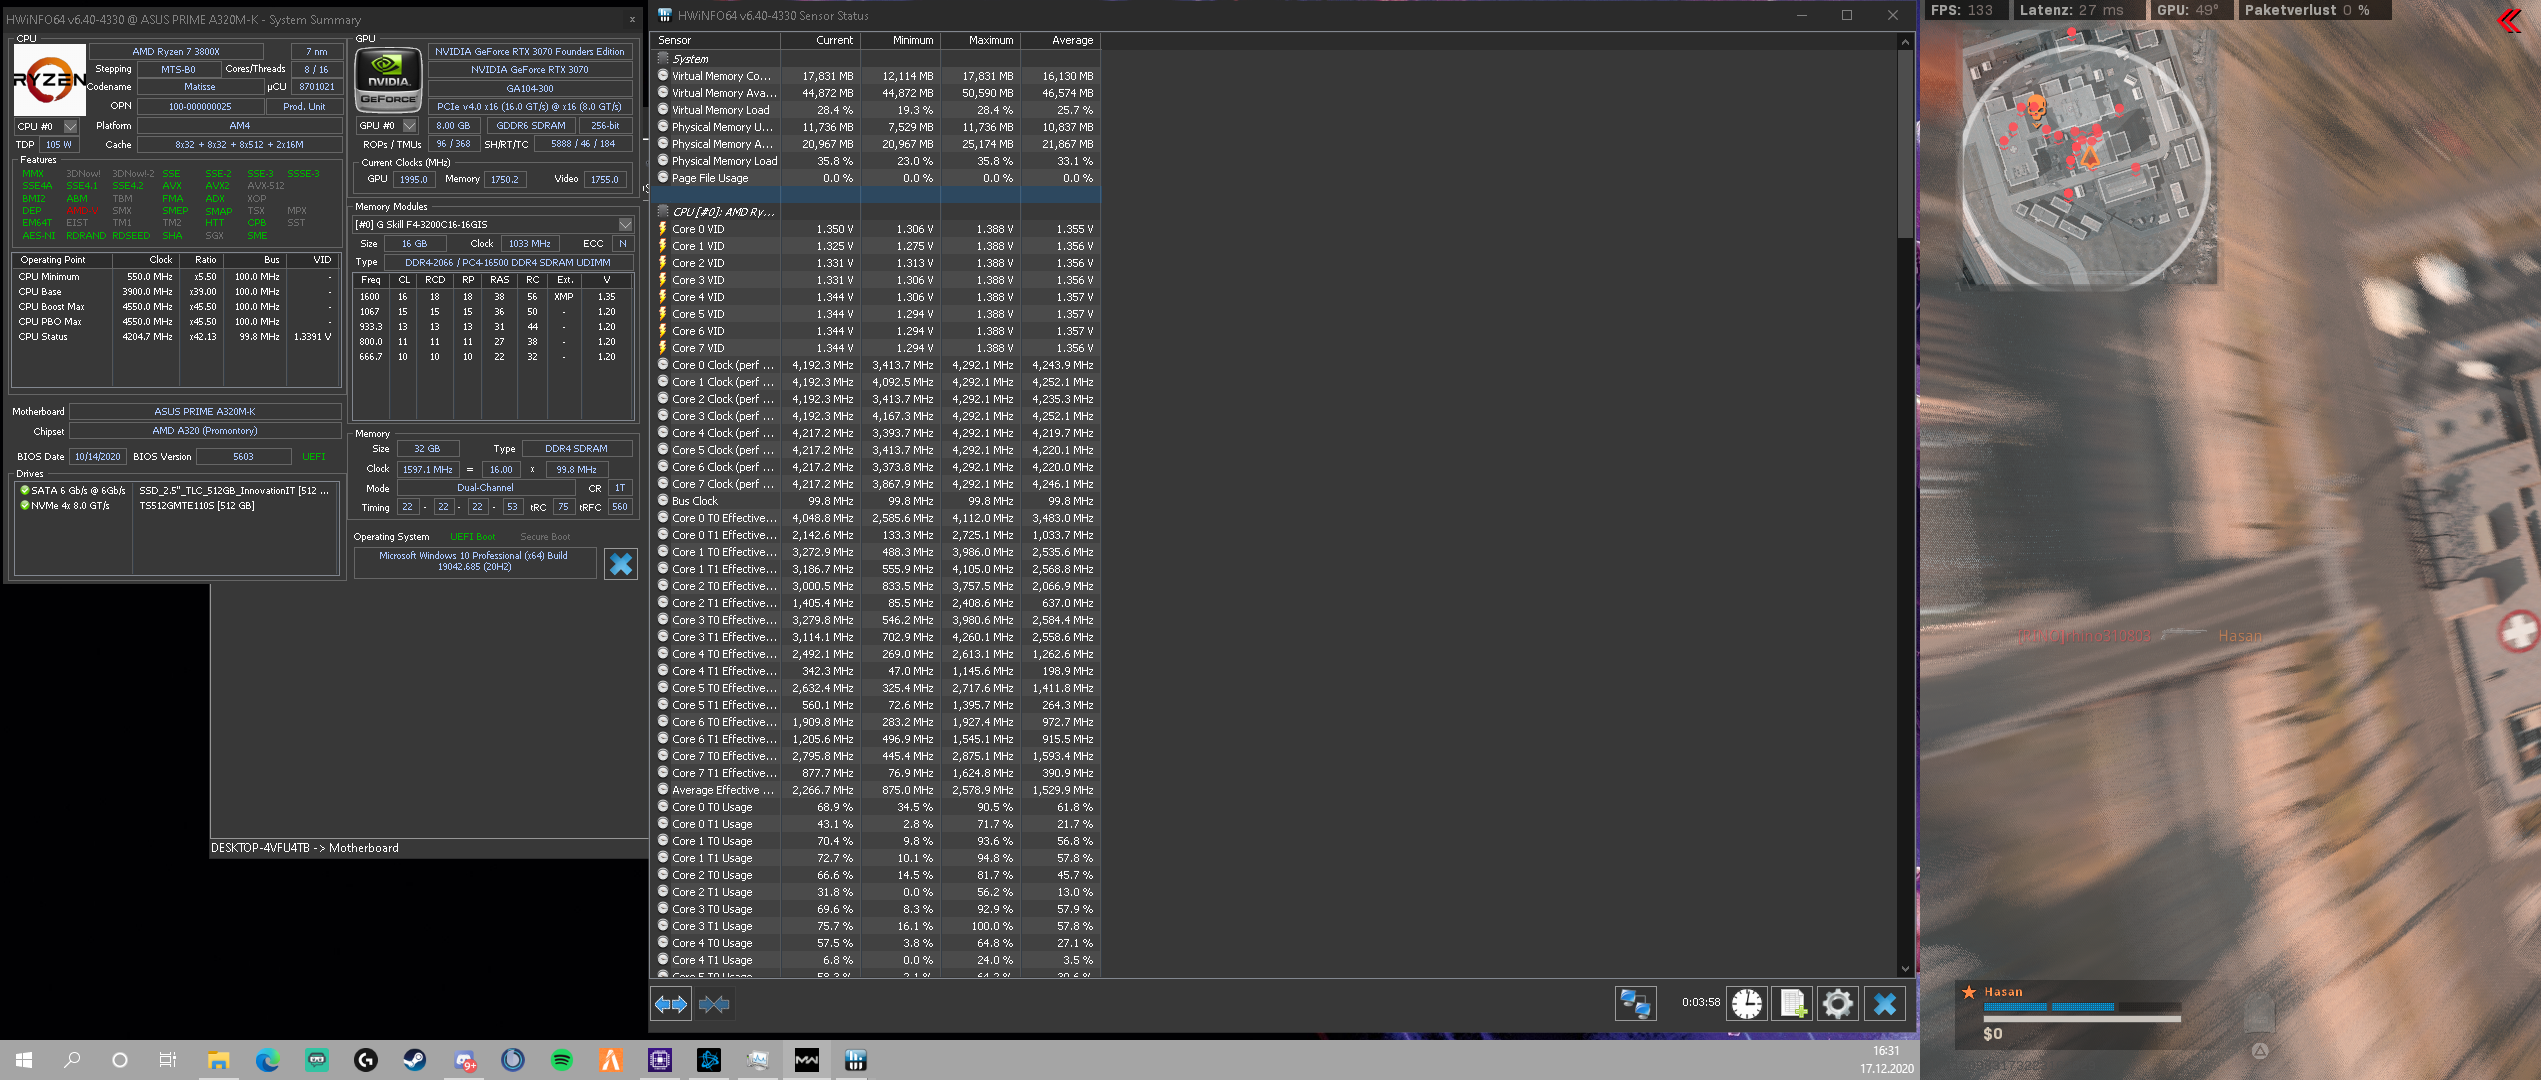
Task: Open the GPU #0 selector dropdown
Action: [409, 126]
